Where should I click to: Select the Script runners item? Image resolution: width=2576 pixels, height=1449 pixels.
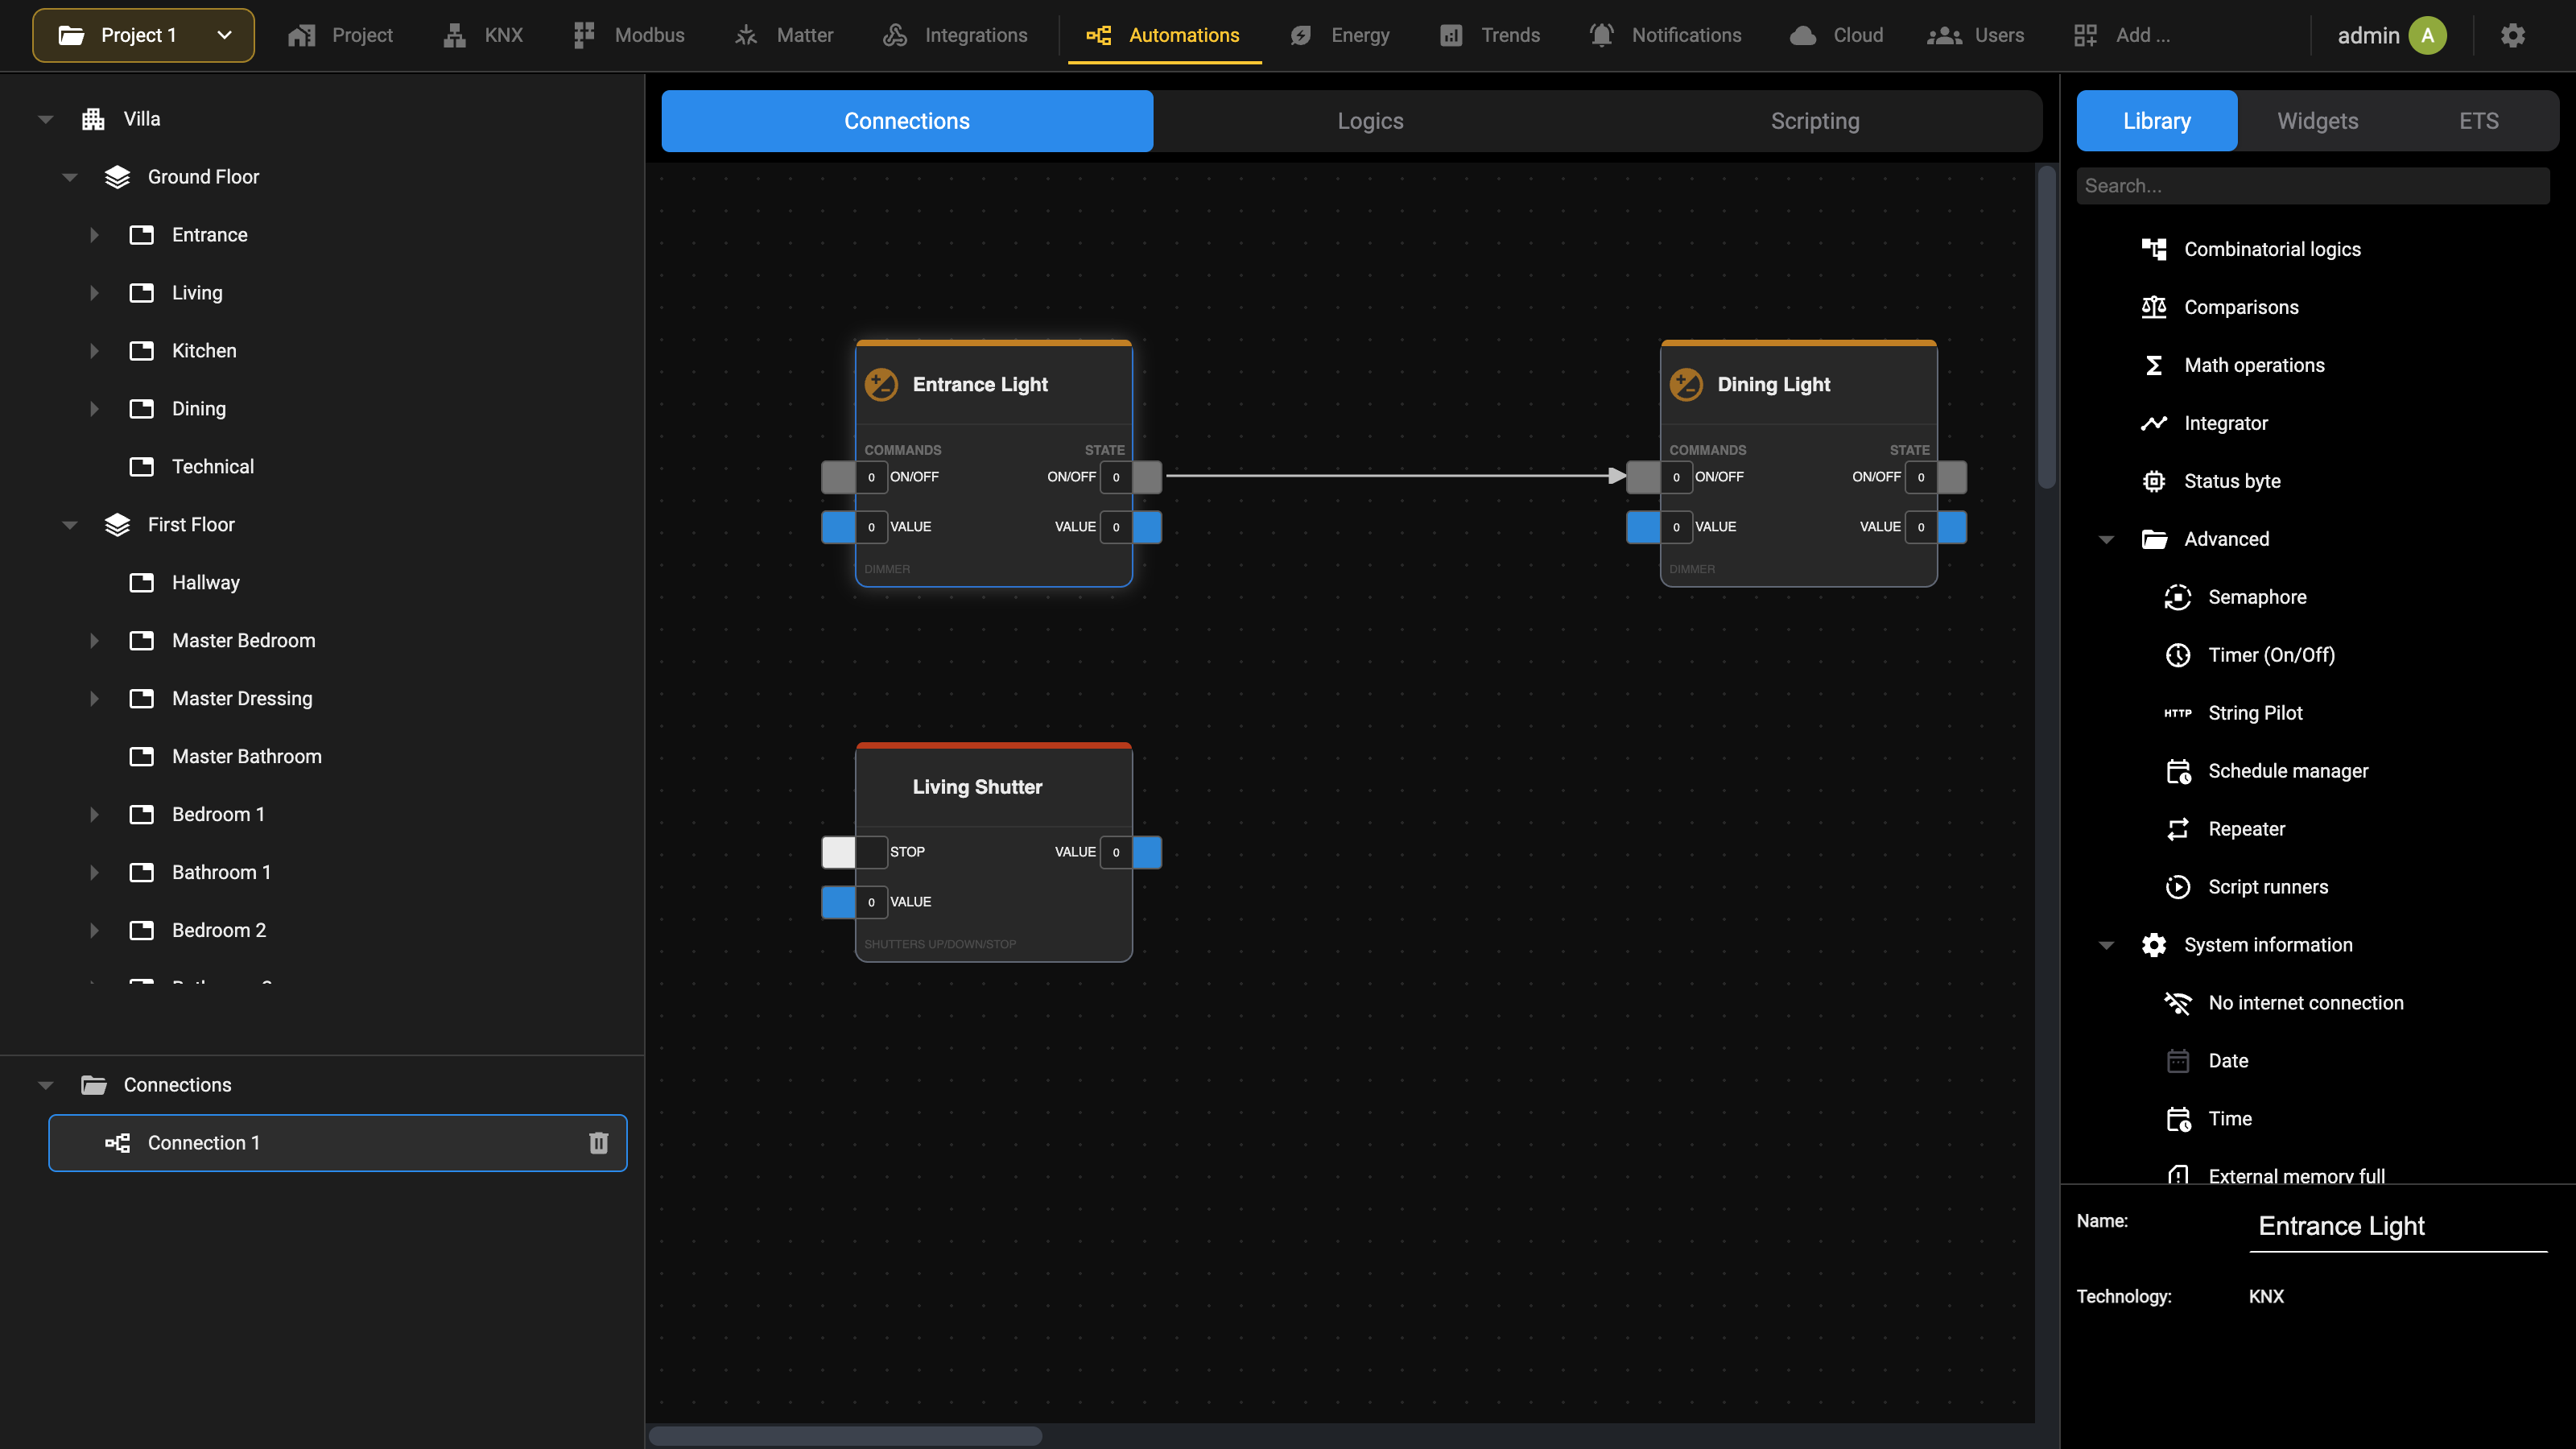tap(2267, 887)
